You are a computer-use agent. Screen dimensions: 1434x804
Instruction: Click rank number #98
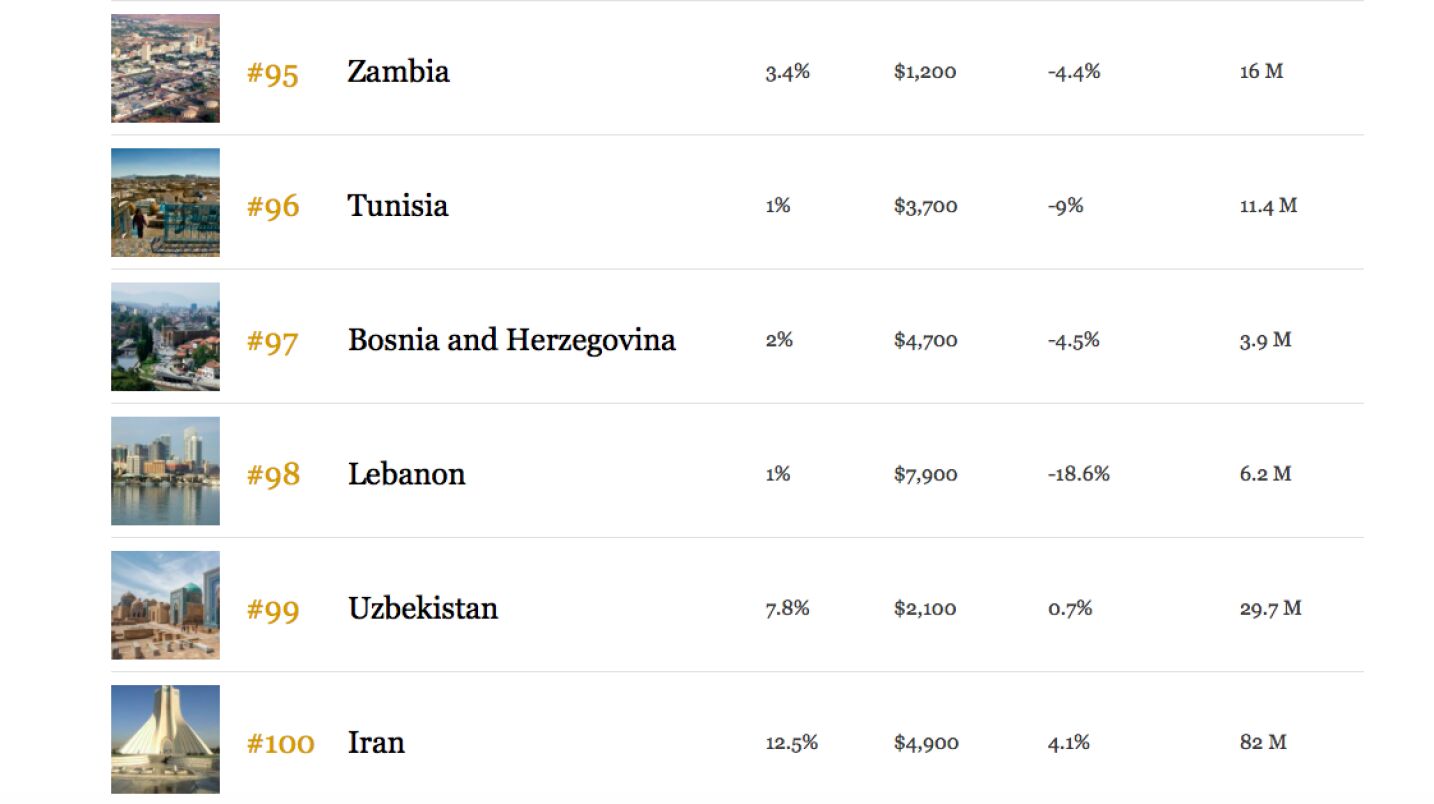click(x=273, y=476)
